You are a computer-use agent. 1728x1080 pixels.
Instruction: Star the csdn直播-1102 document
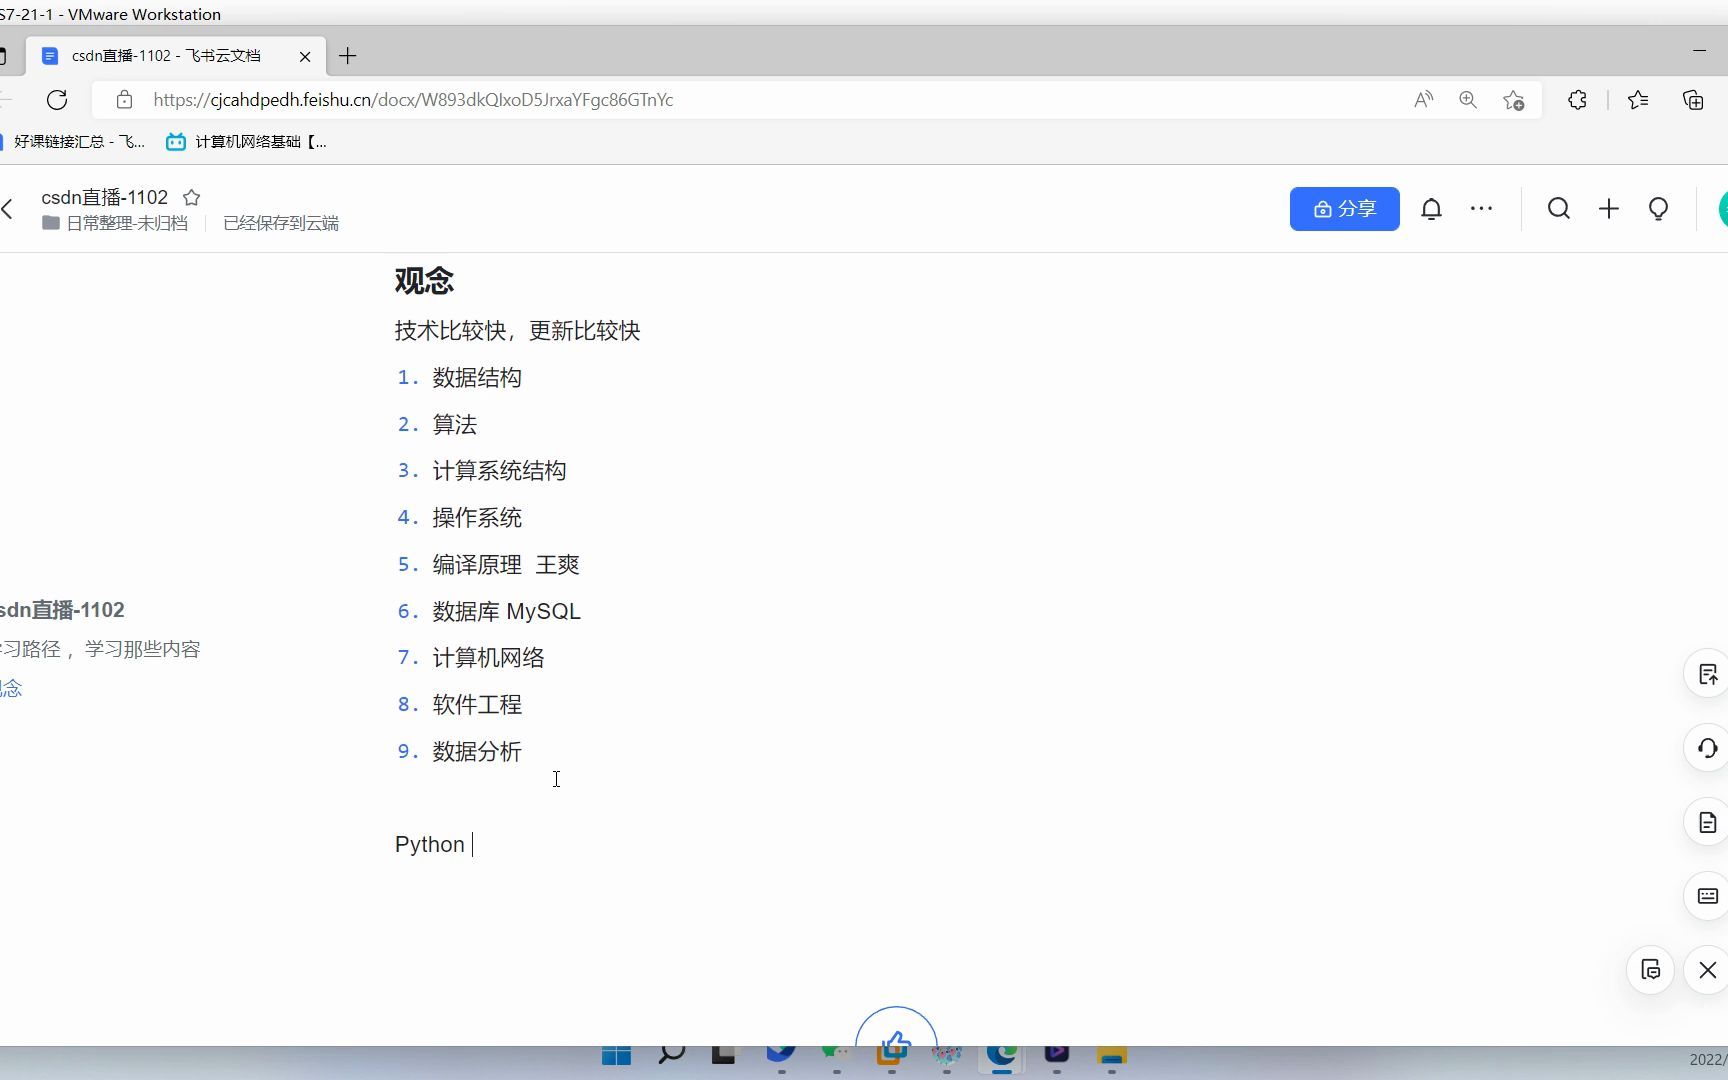[x=192, y=198]
